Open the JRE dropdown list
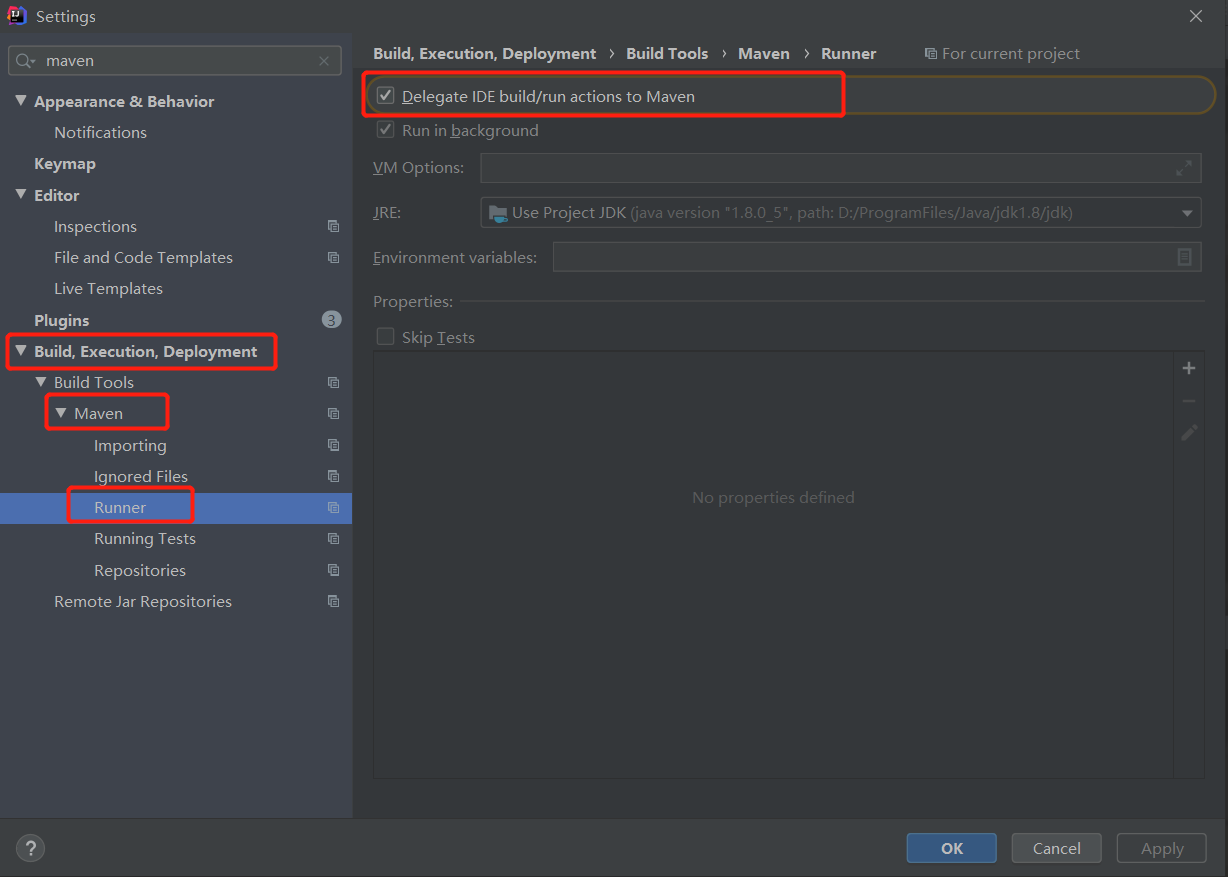The width and height of the screenshot is (1228, 877). 1187,213
